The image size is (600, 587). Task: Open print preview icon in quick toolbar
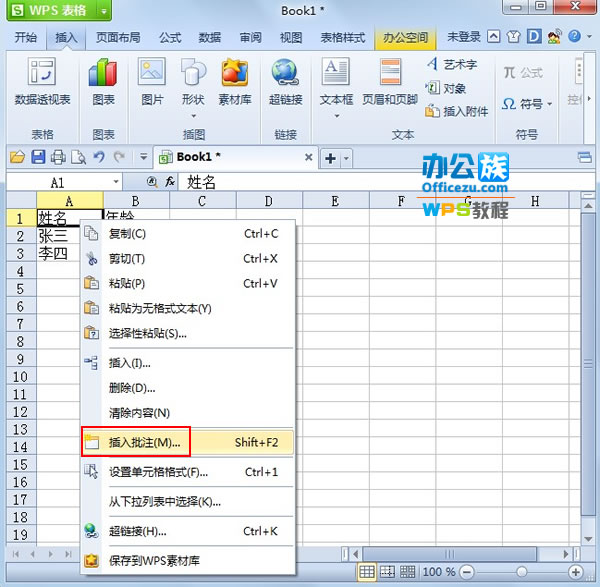pos(78,157)
